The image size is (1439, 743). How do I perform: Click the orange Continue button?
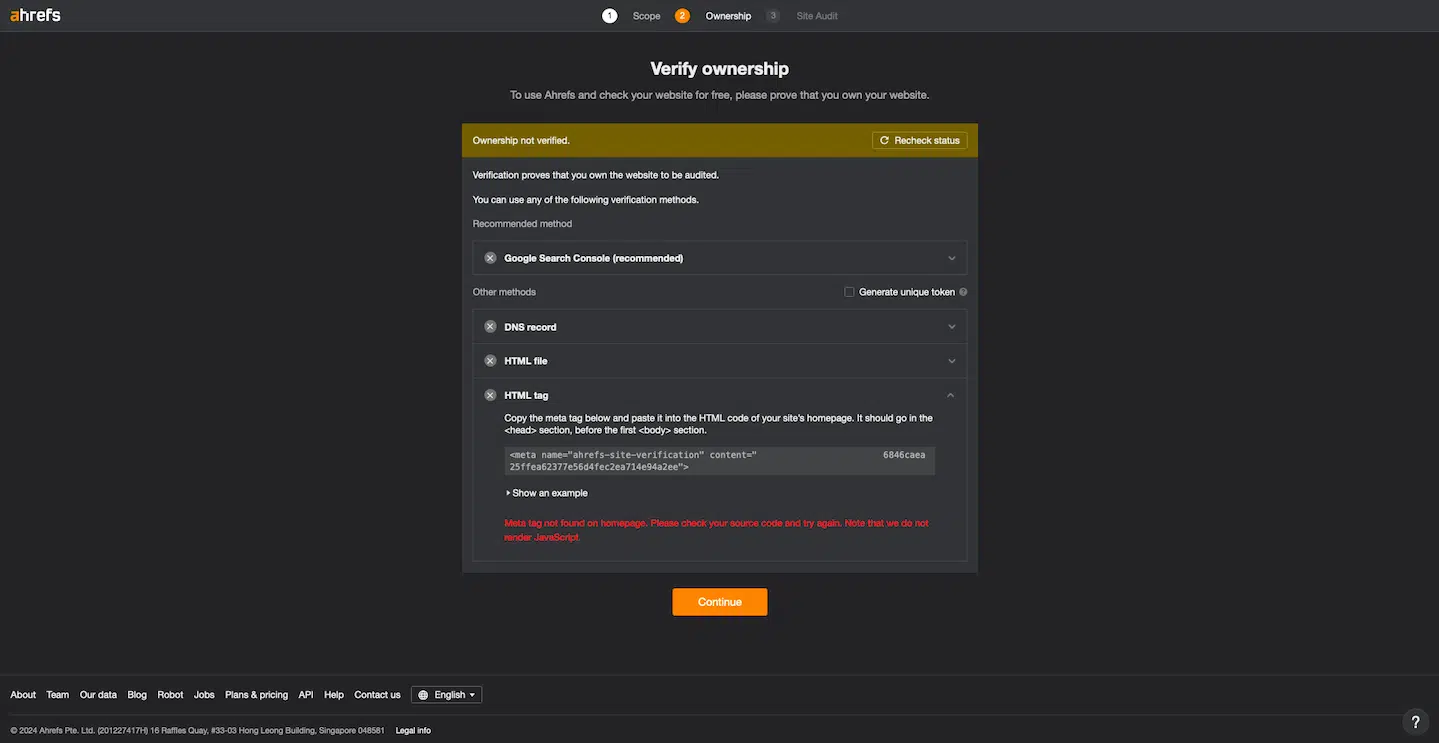[x=720, y=602]
